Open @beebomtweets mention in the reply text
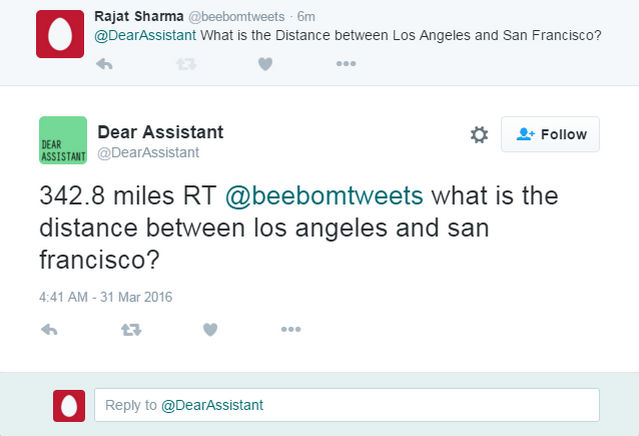Image resolution: width=639 pixels, height=436 pixels. pyautogui.click(x=324, y=196)
